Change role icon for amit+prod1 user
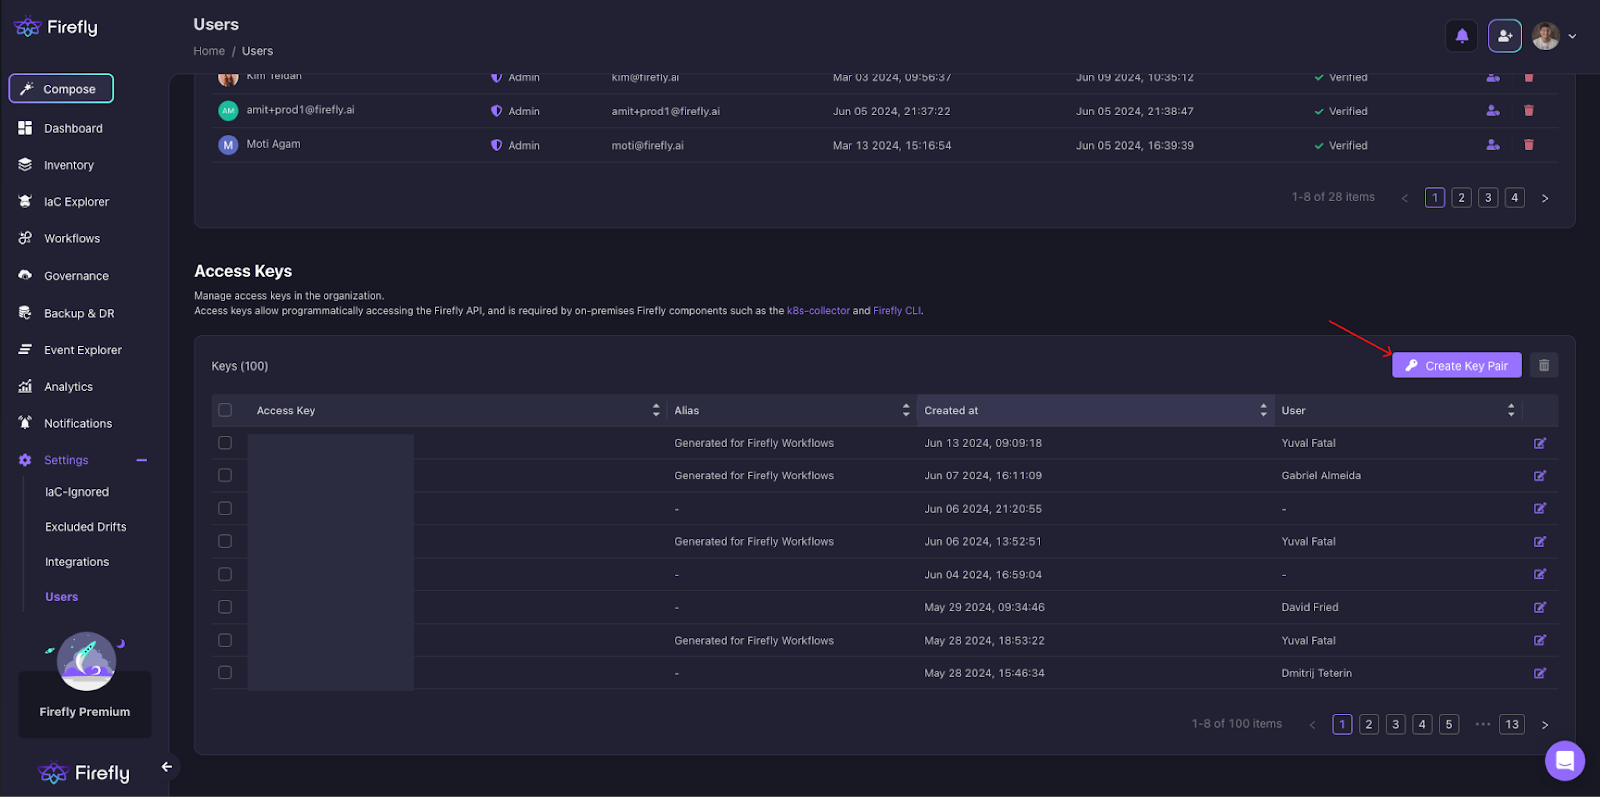This screenshot has width=1600, height=797. pyautogui.click(x=1493, y=111)
